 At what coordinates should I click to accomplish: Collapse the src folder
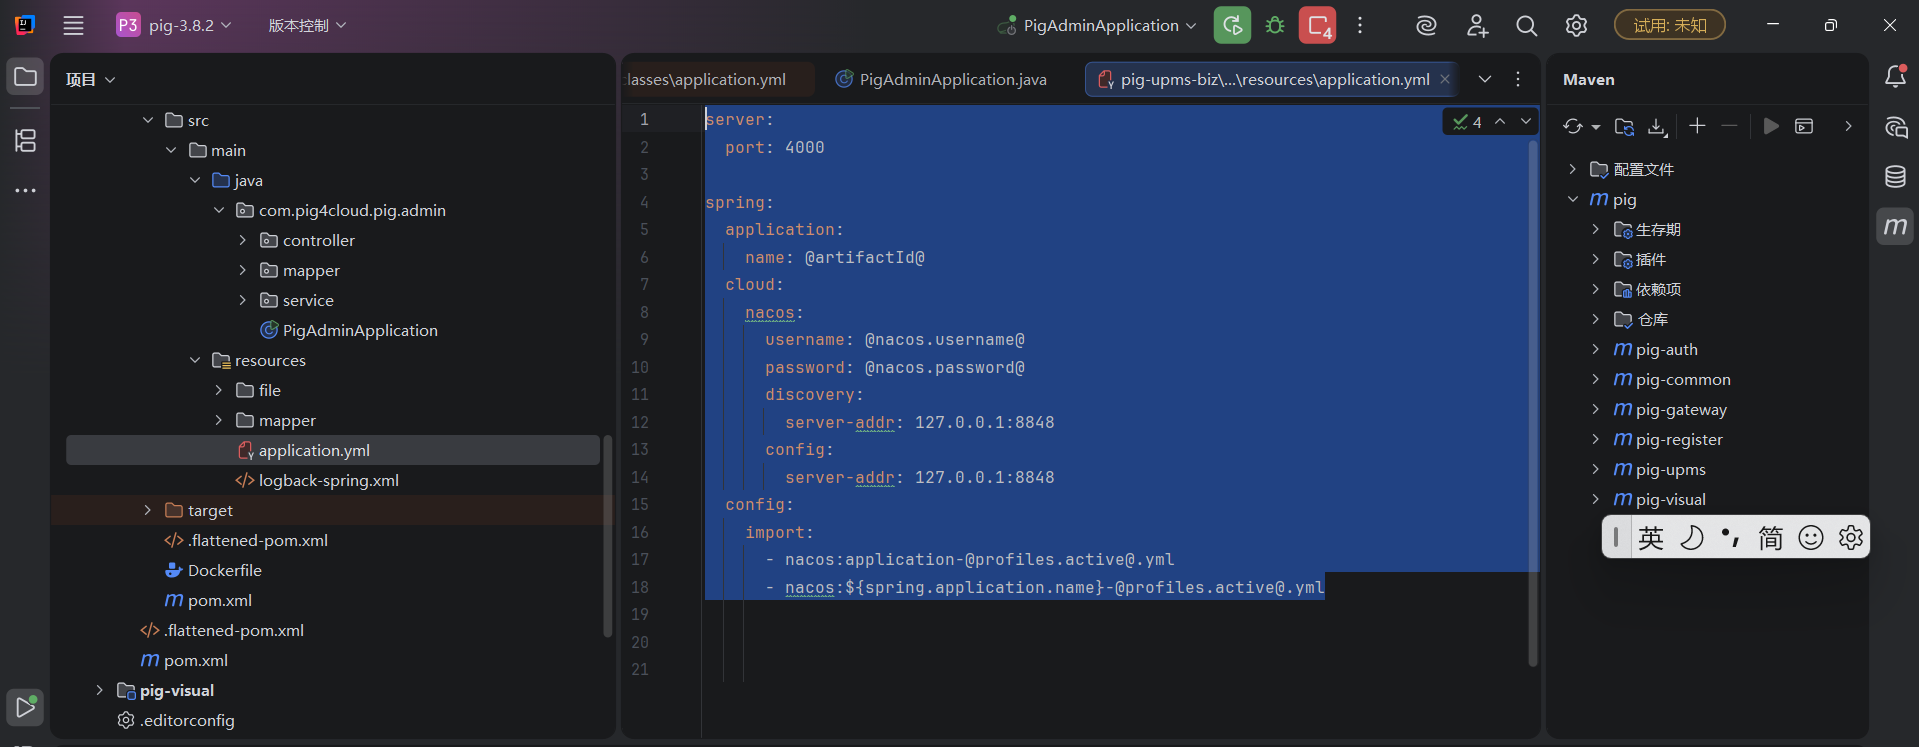pyautogui.click(x=148, y=120)
